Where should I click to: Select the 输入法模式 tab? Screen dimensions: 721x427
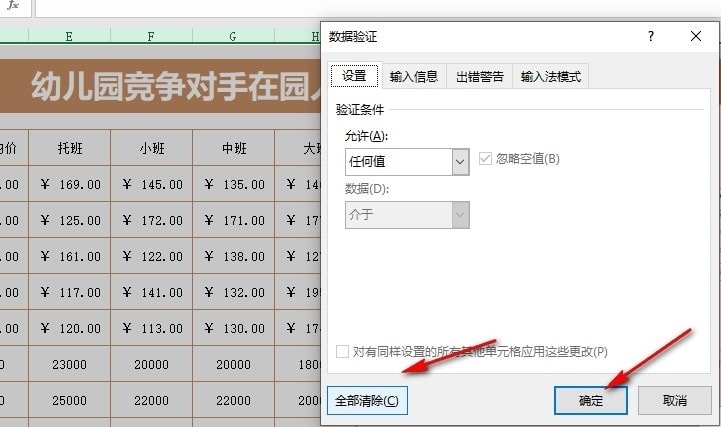pos(550,76)
